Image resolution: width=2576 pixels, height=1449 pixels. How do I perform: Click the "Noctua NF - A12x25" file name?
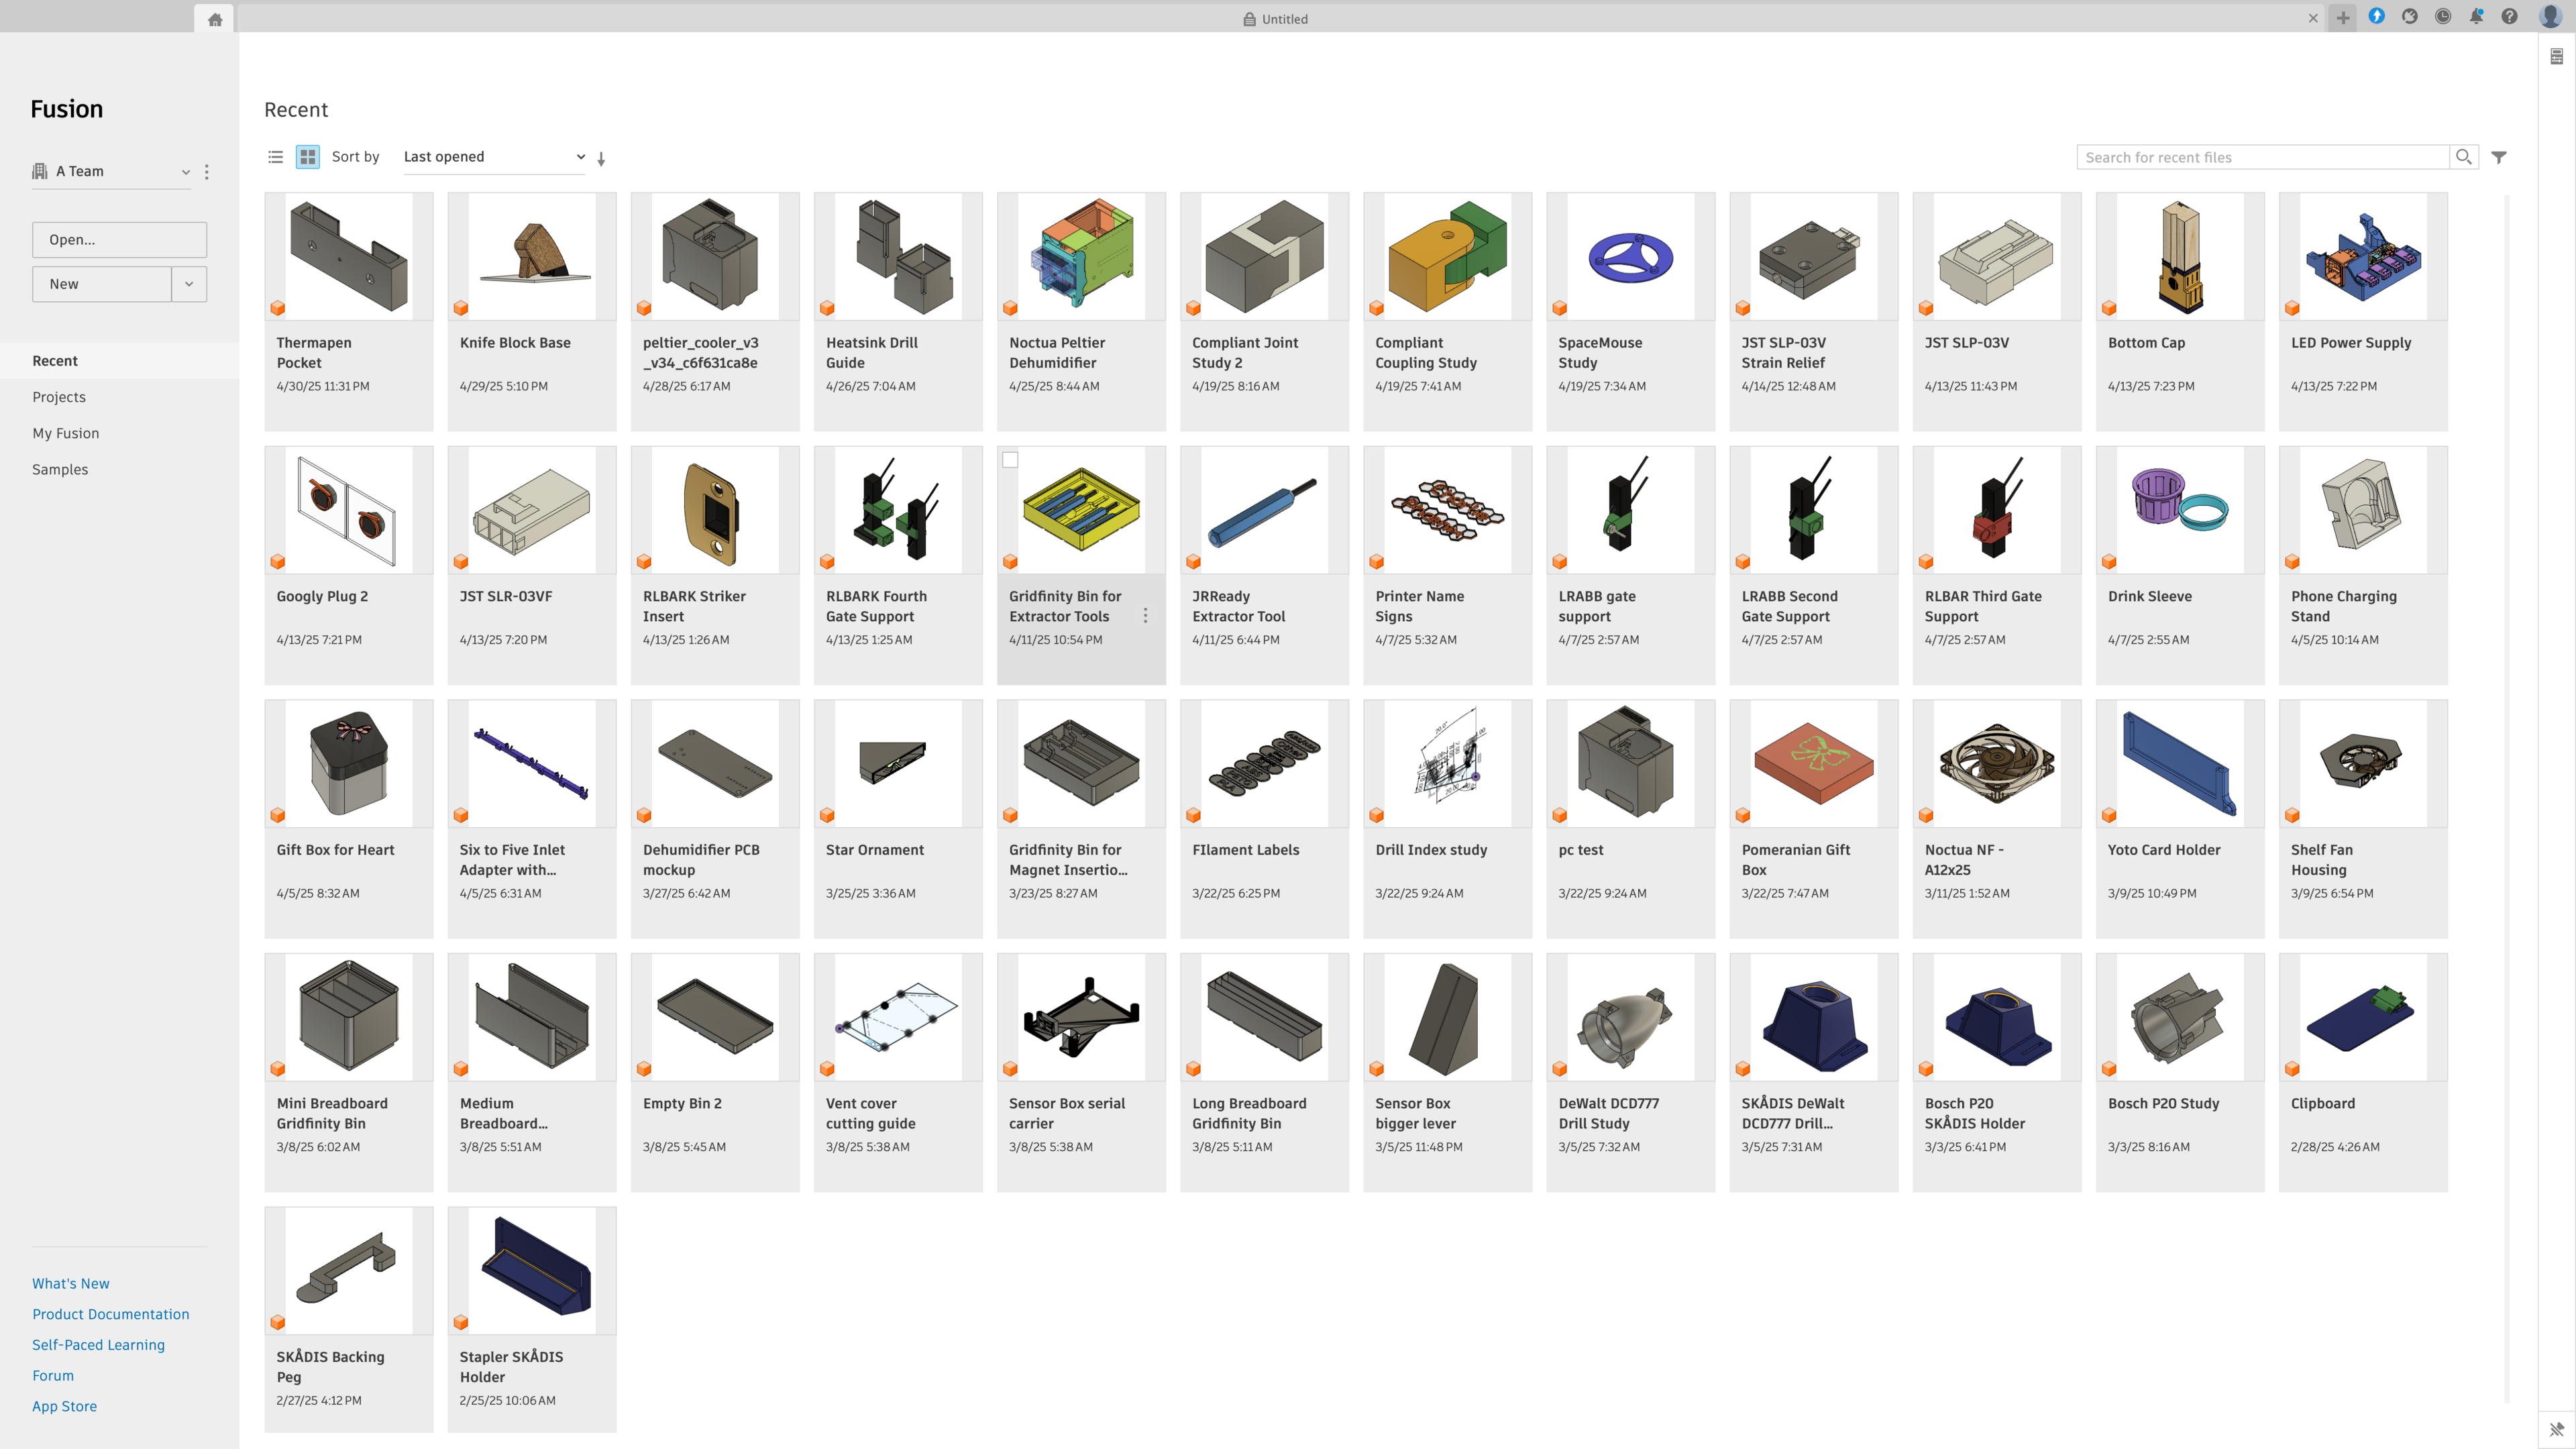(1964, 860)
